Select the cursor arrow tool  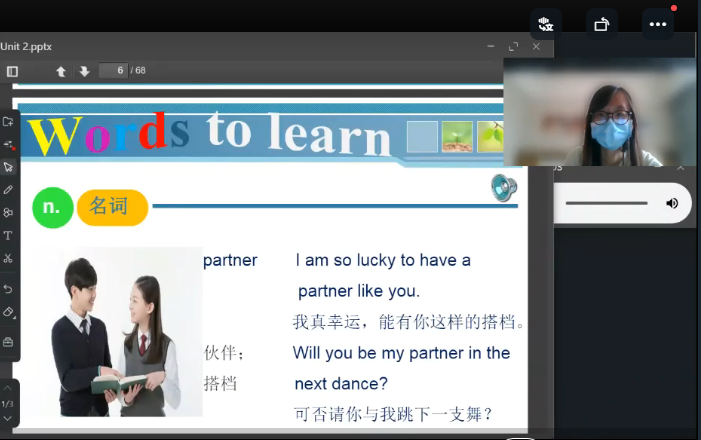[8, 167]
